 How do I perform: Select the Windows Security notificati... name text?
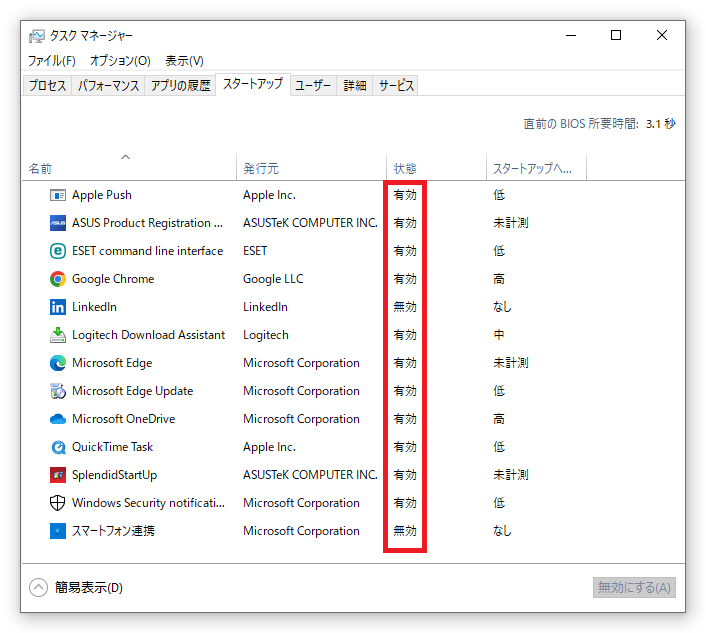coord(148,503)
